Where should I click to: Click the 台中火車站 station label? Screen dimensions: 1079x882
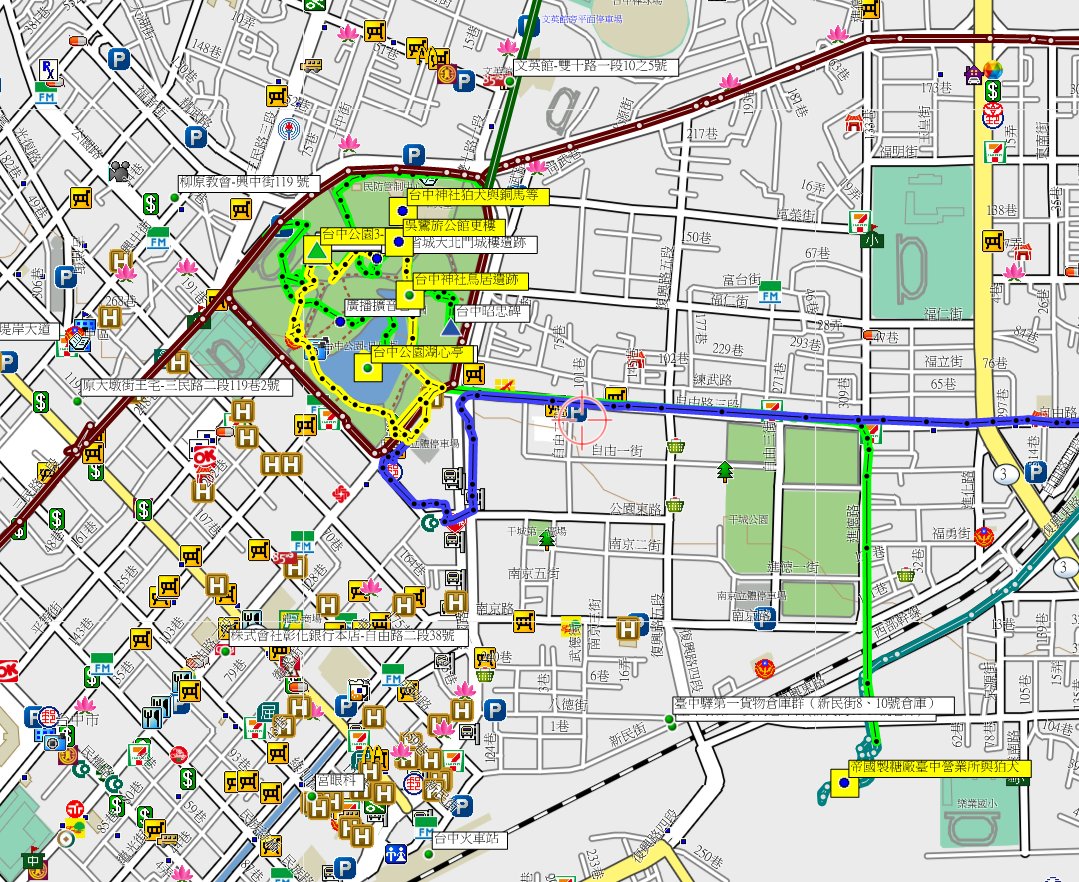[472, 839]
